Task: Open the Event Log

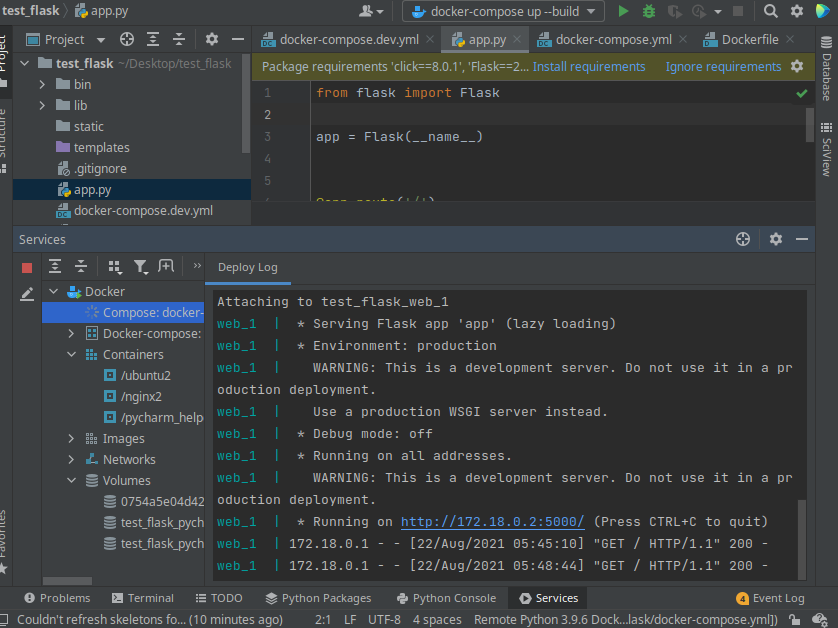Action: pos(770,598)
